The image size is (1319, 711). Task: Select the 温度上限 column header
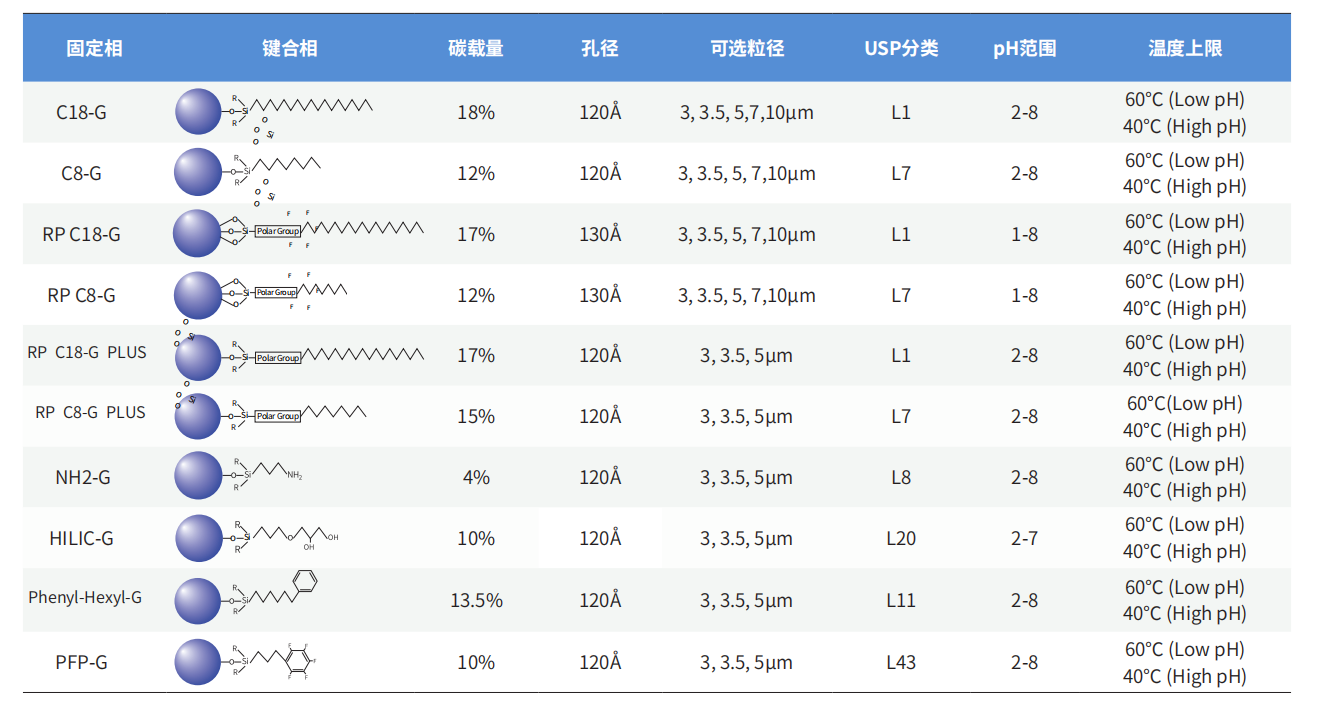pyautogui.click(x=1185, y=48)
